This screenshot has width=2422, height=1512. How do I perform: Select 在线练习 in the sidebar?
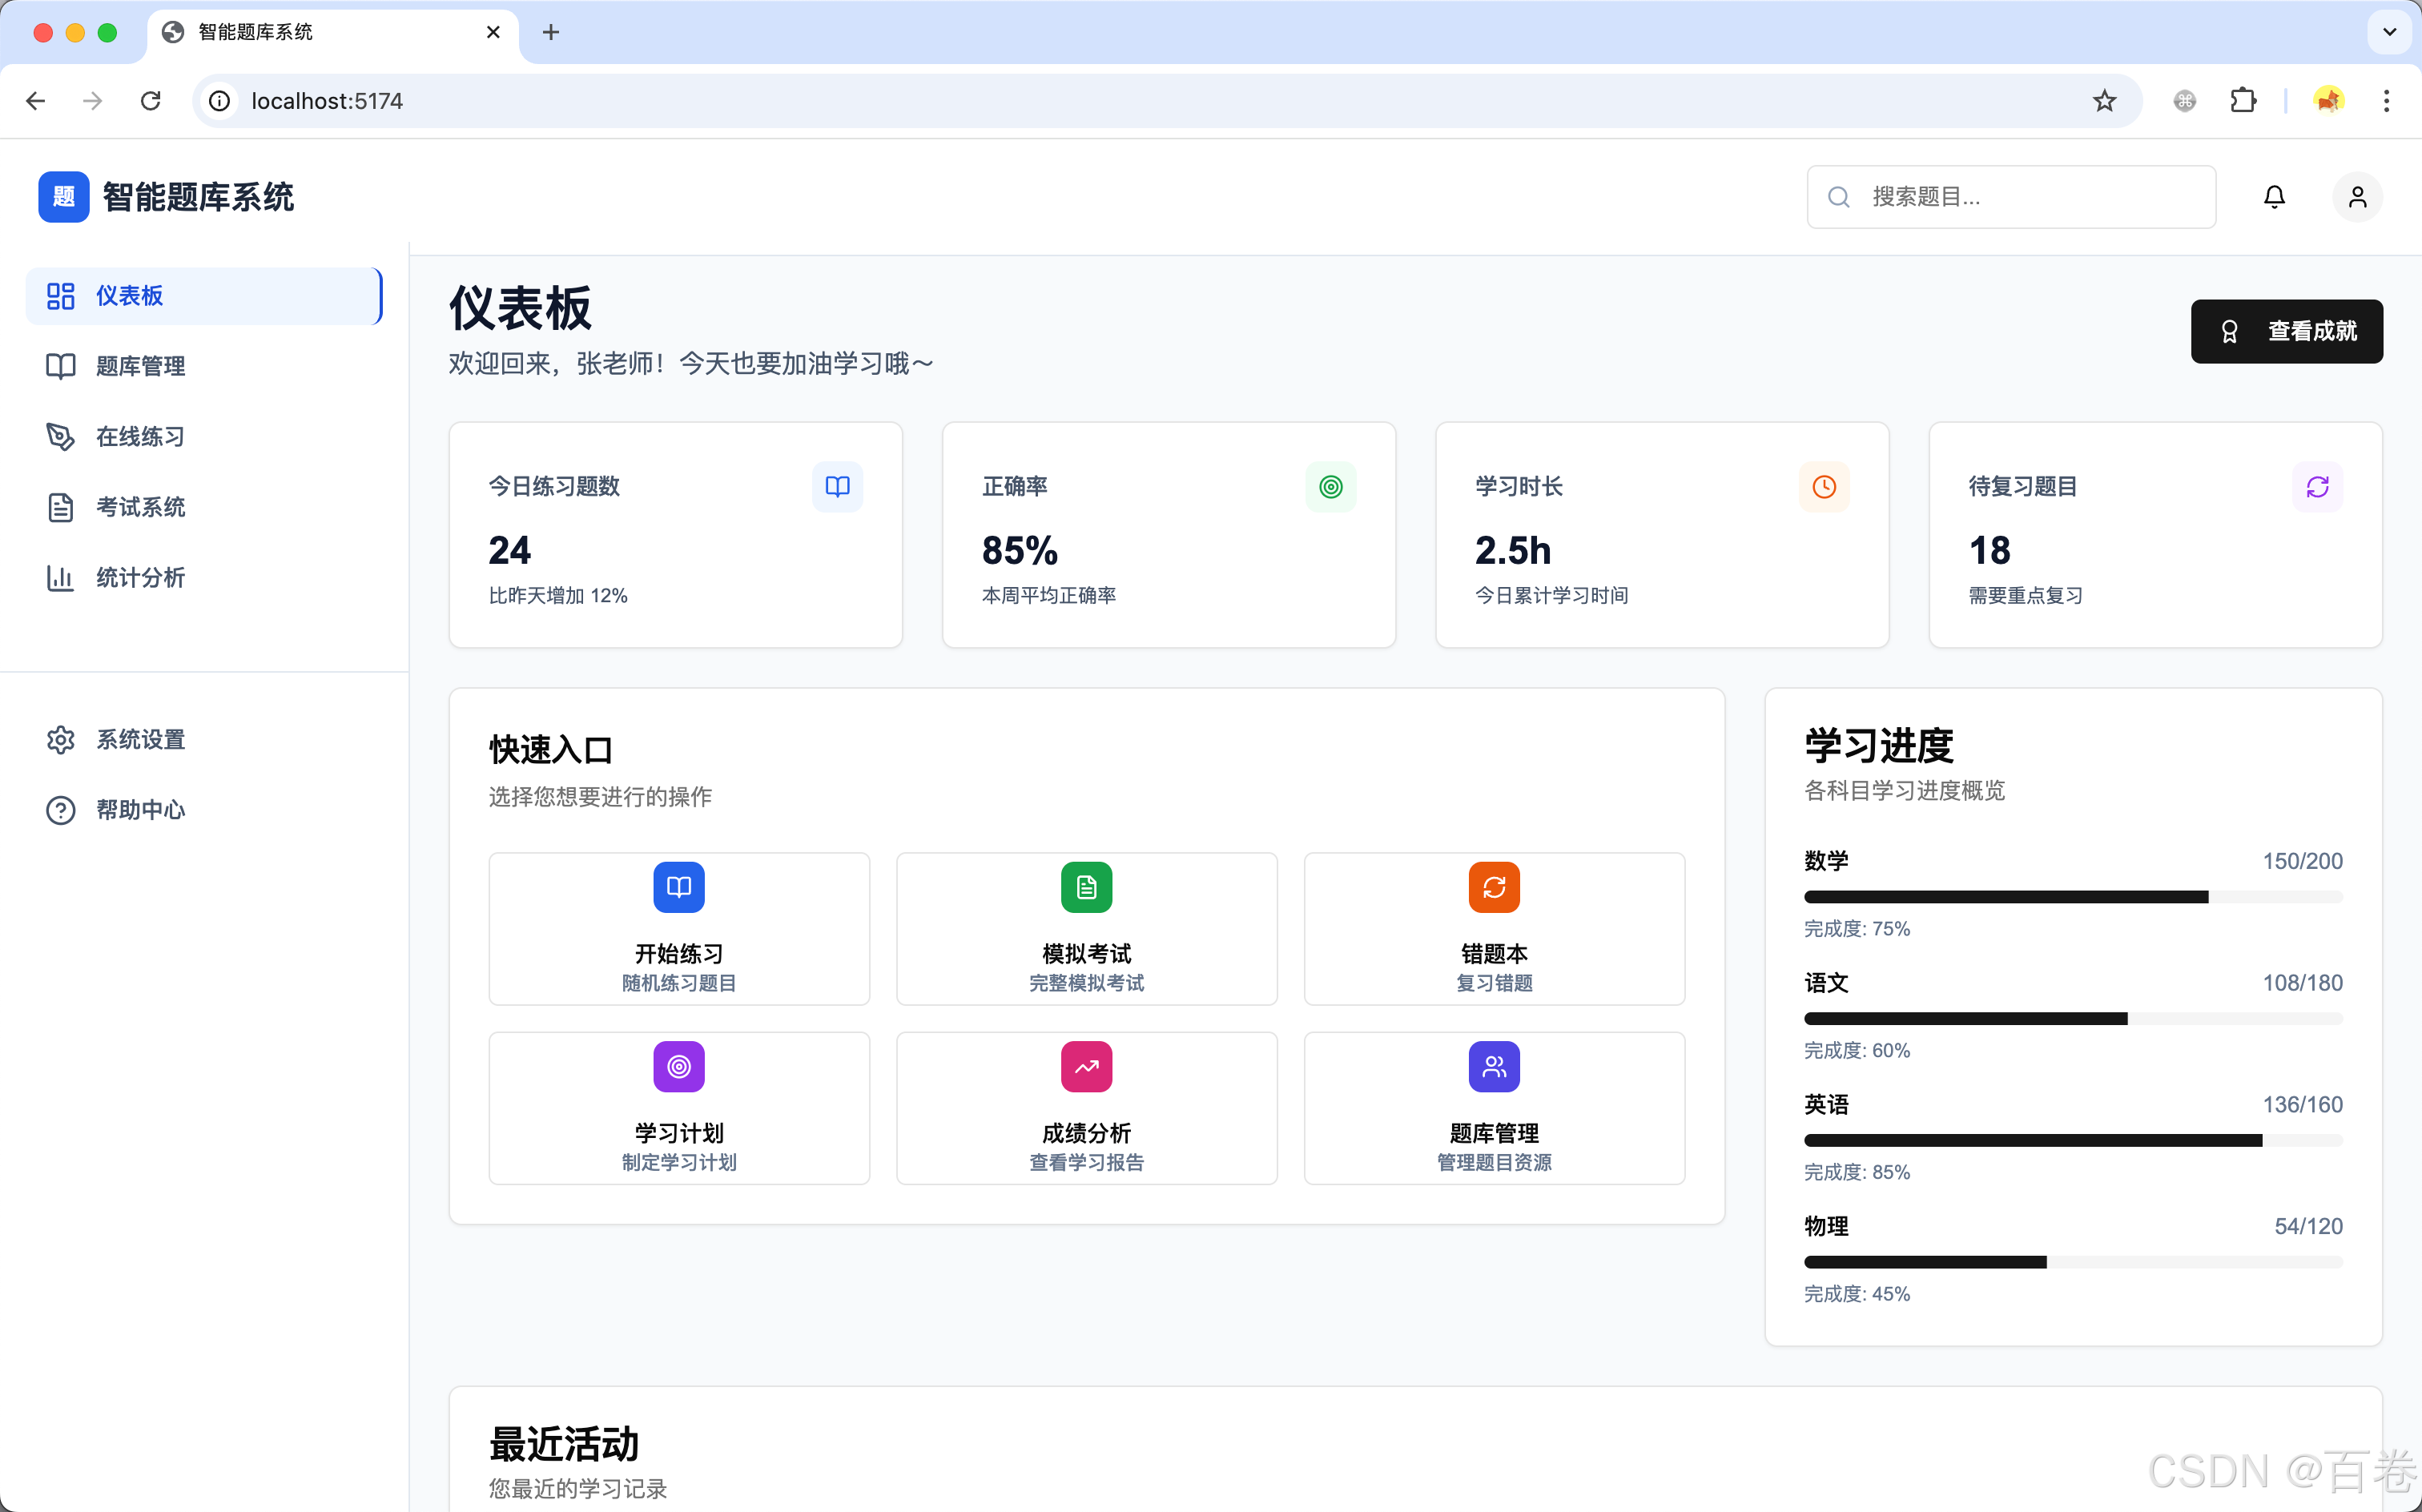(139, 436)
